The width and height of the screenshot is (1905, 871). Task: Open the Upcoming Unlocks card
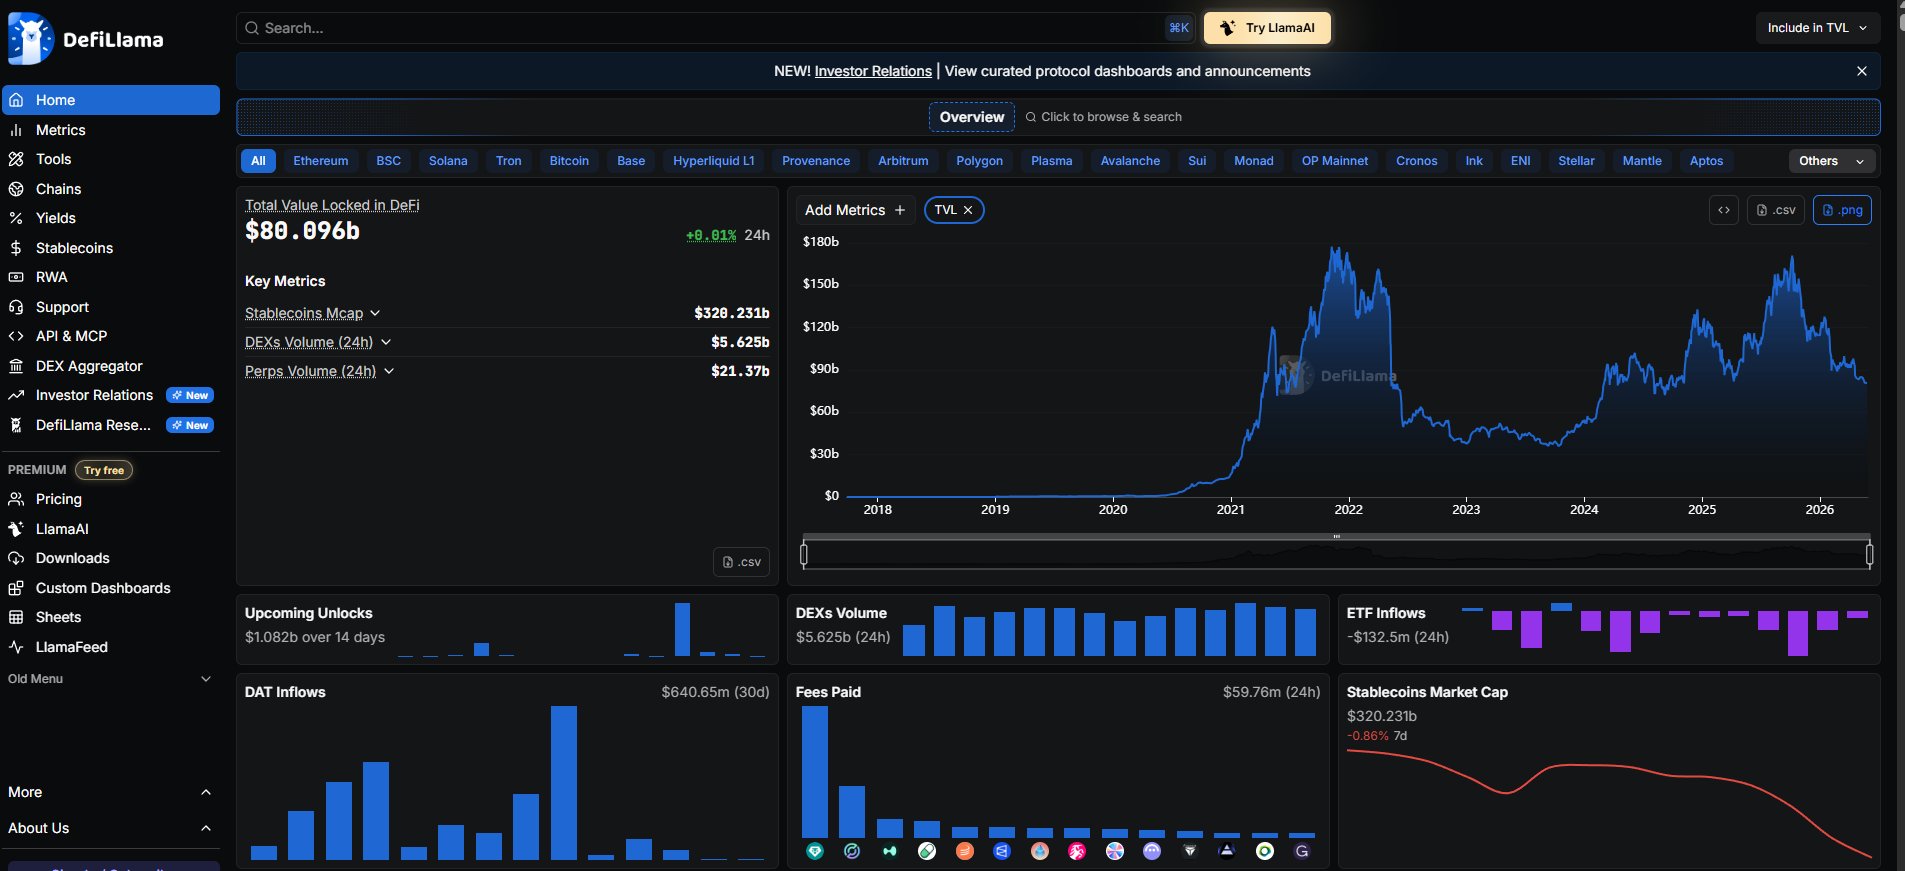pyautogui.click(x=507, y=630)
